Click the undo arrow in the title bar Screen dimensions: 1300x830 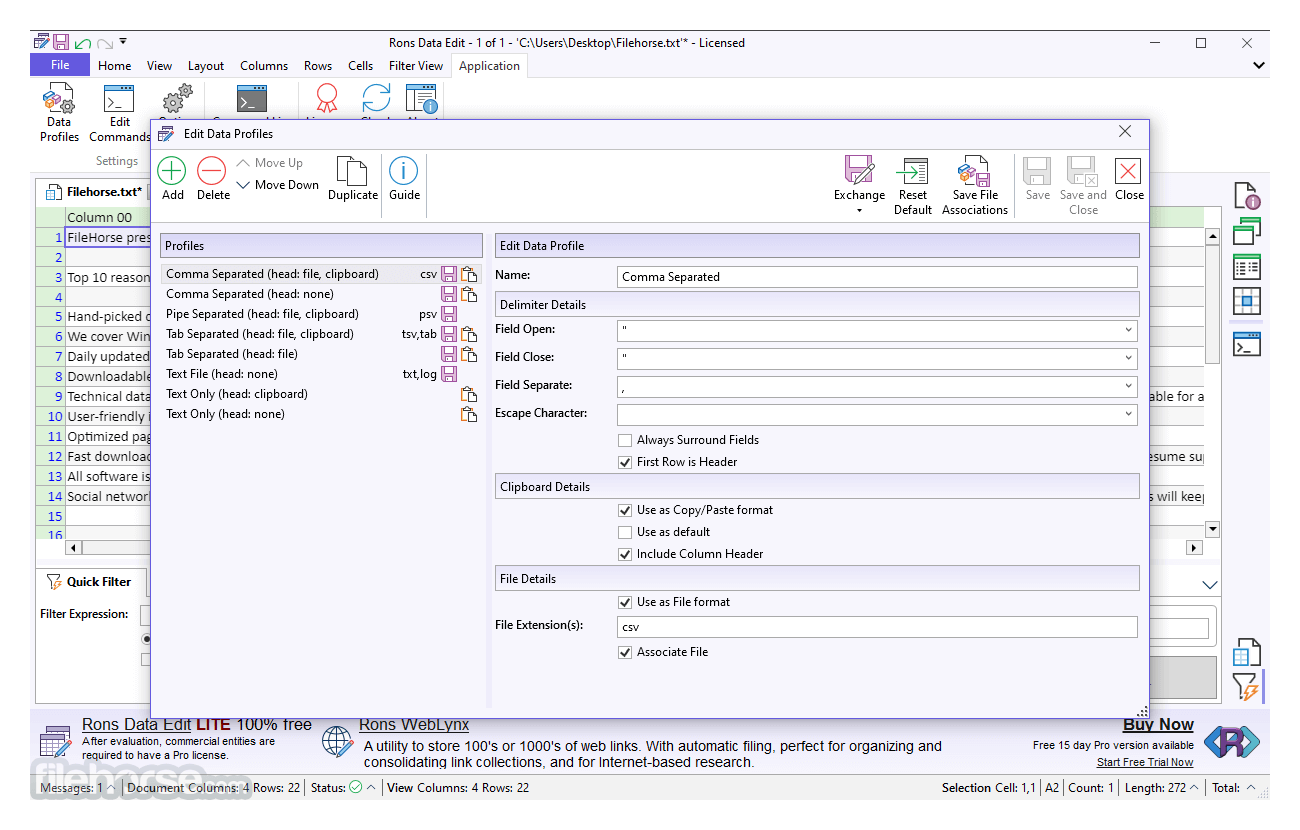(83, 43)
